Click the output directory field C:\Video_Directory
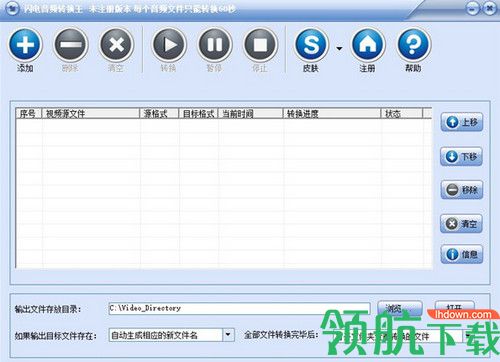The image size is (500, 362). pyautogui.click(x=239, y=308)
